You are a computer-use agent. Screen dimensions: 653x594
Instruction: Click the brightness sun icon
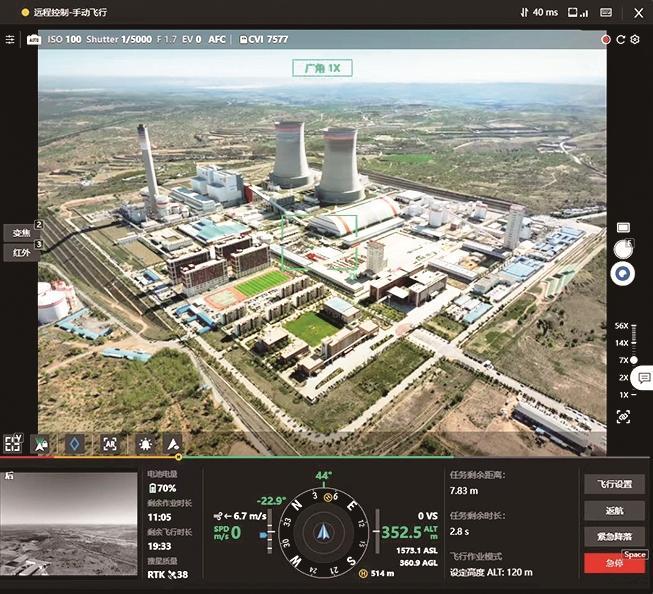coord(146,443)
